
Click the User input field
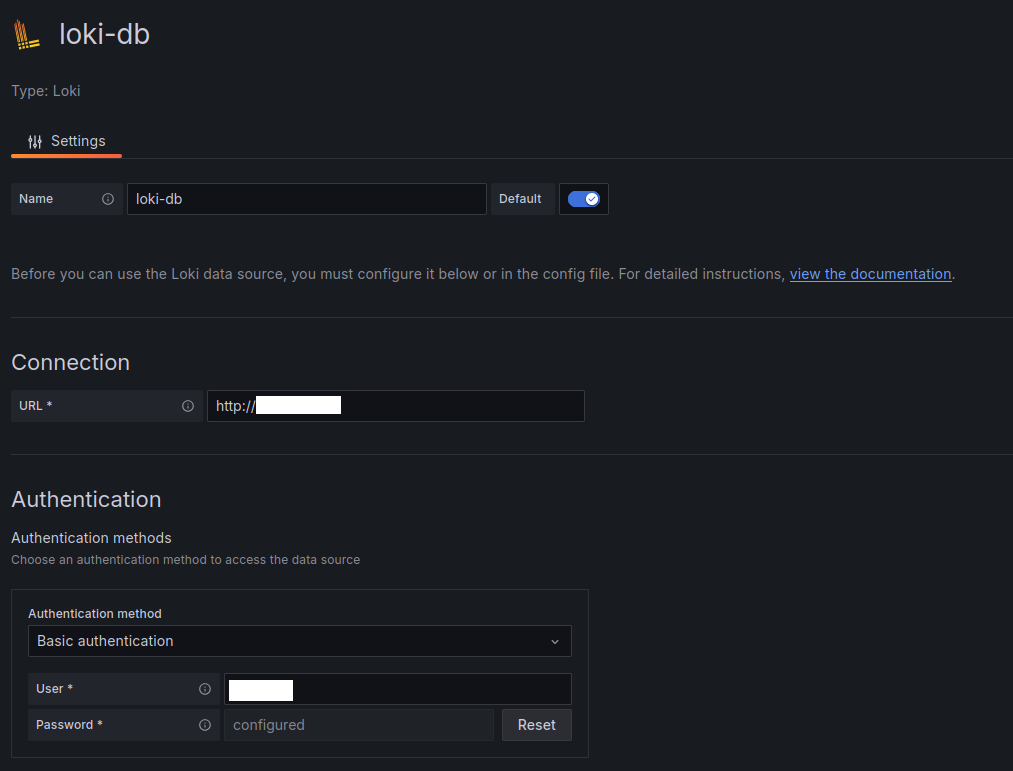398,688
